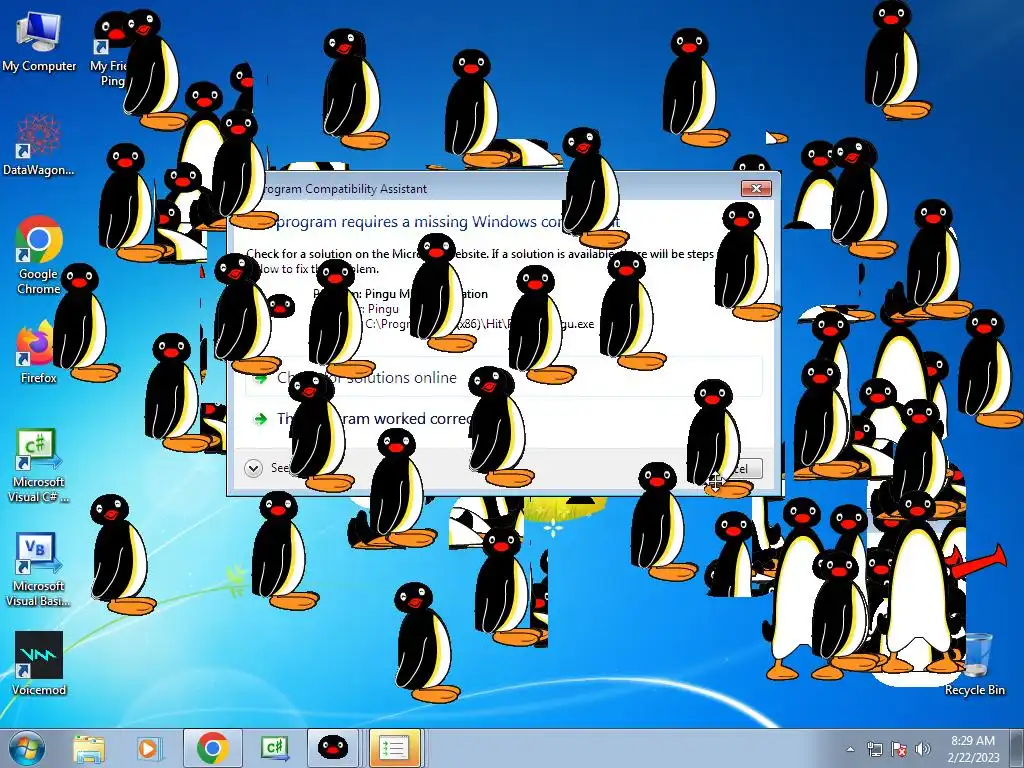Select the Voicemod desktop shortcut
1024x768 pixels.
pyautogui.click(x=39, y=663)
